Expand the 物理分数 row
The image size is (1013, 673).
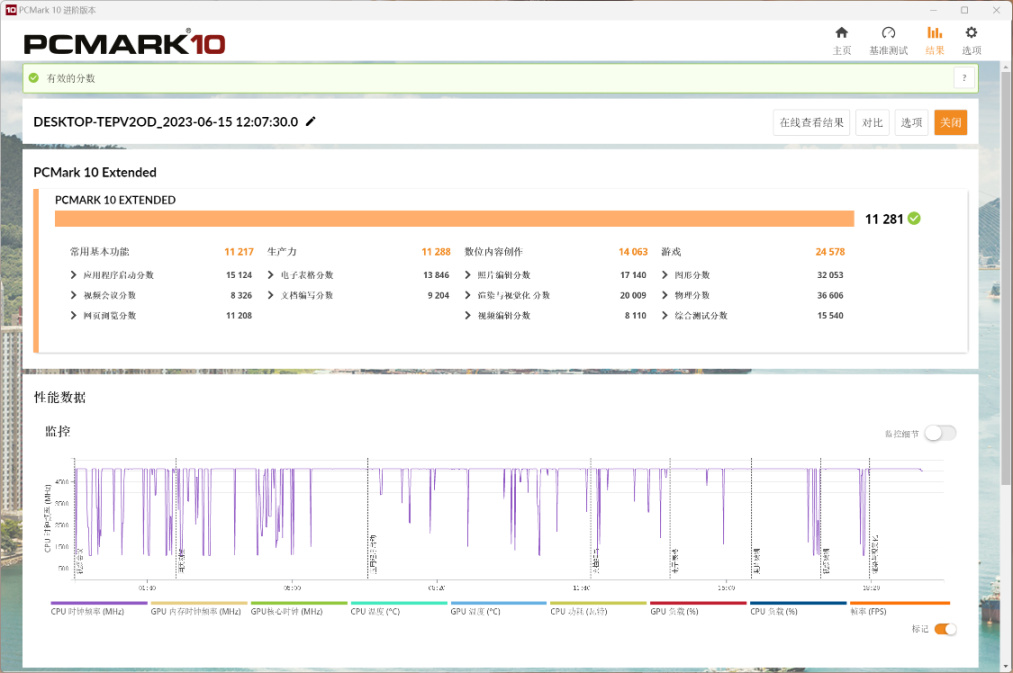point(664,295)
